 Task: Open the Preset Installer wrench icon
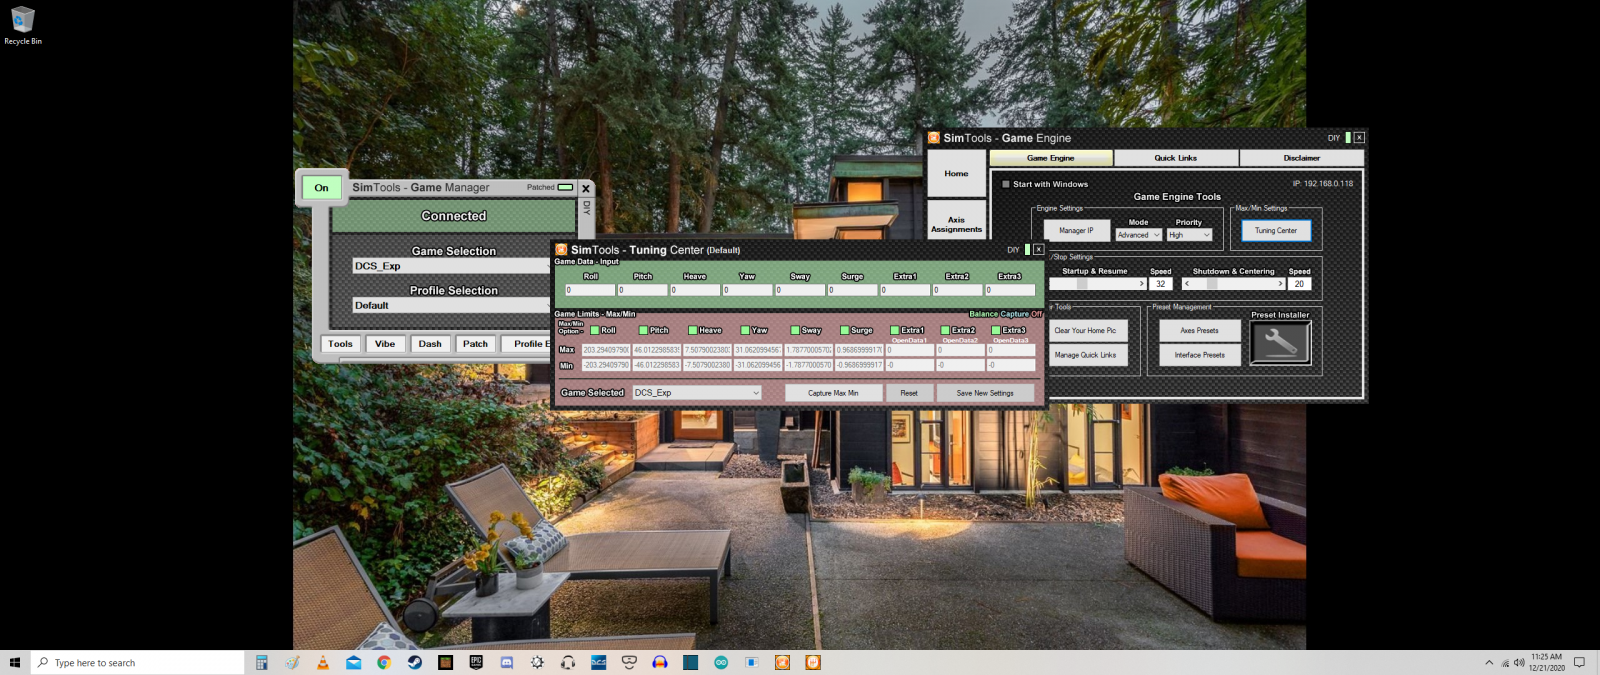click(1280, 343)
